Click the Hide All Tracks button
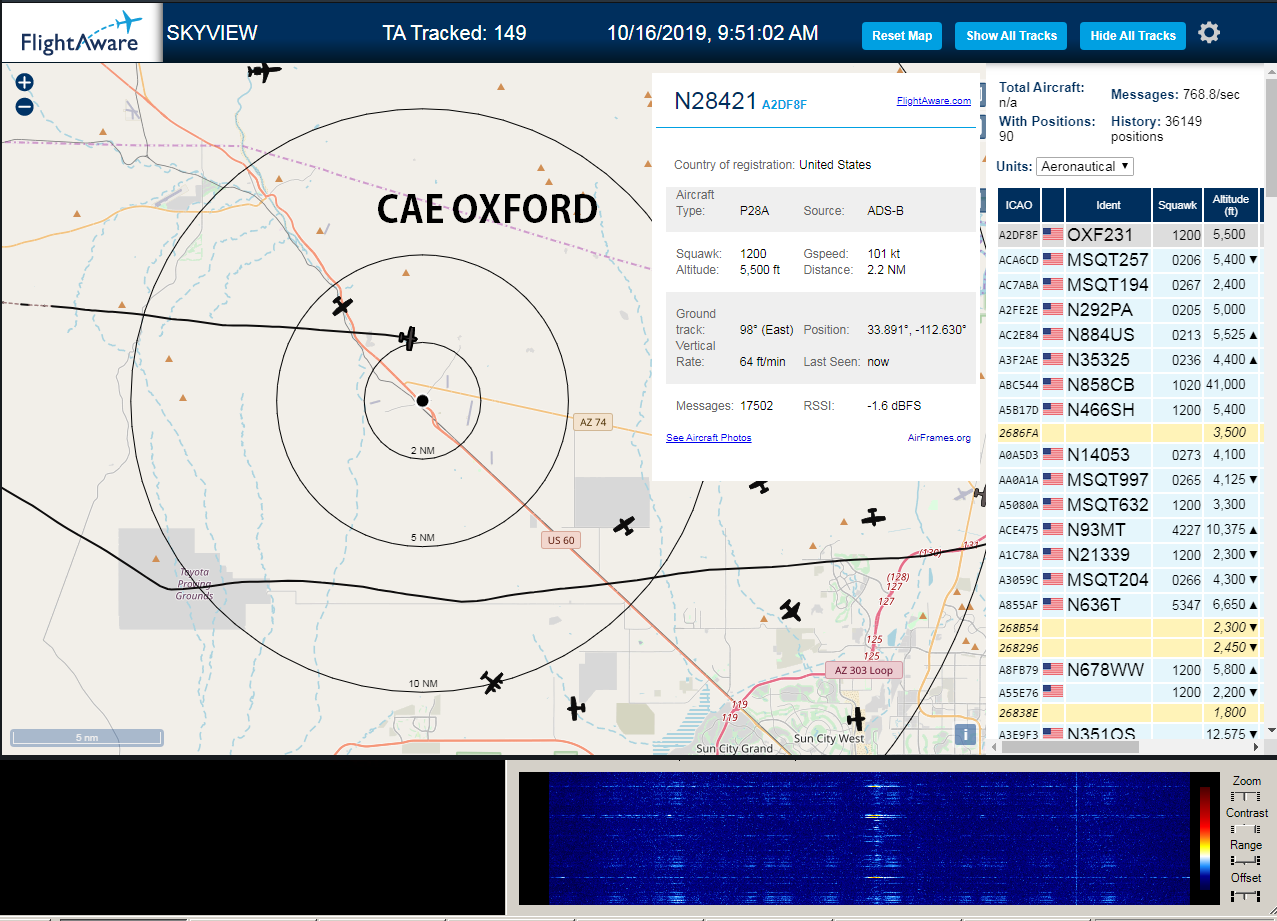1277x921 pixels. 1133,36
